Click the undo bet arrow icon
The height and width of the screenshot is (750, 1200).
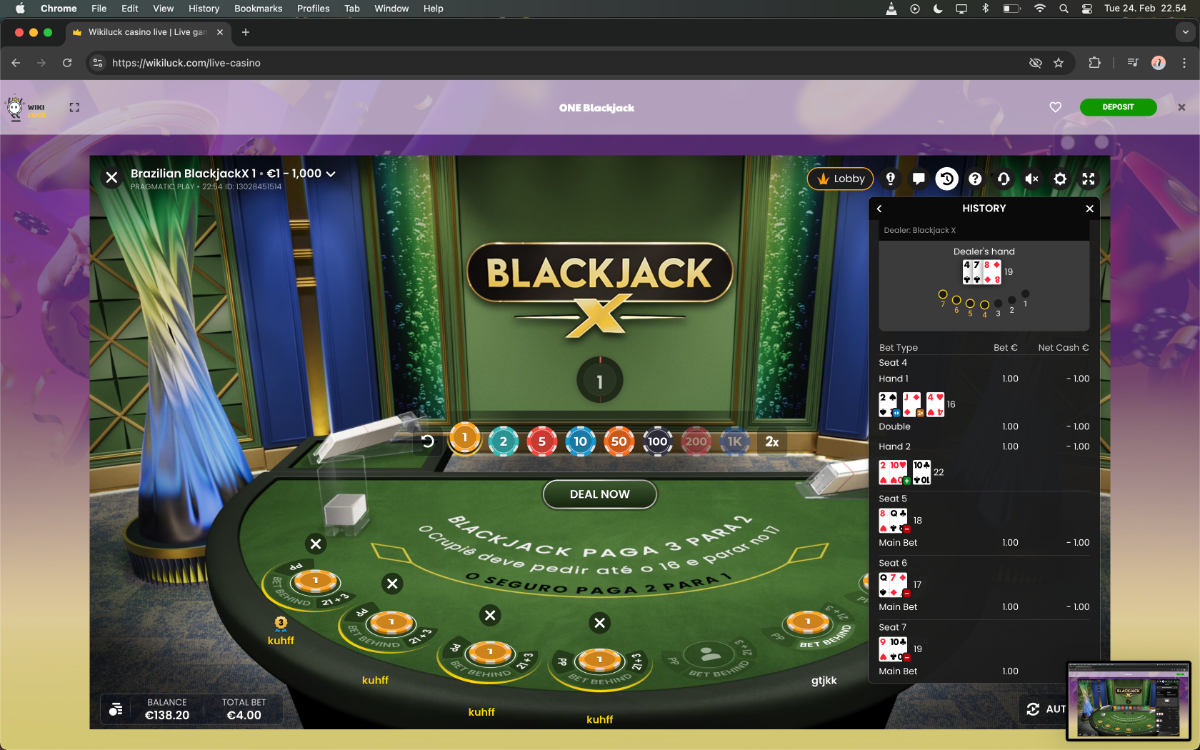coord(428,441)
